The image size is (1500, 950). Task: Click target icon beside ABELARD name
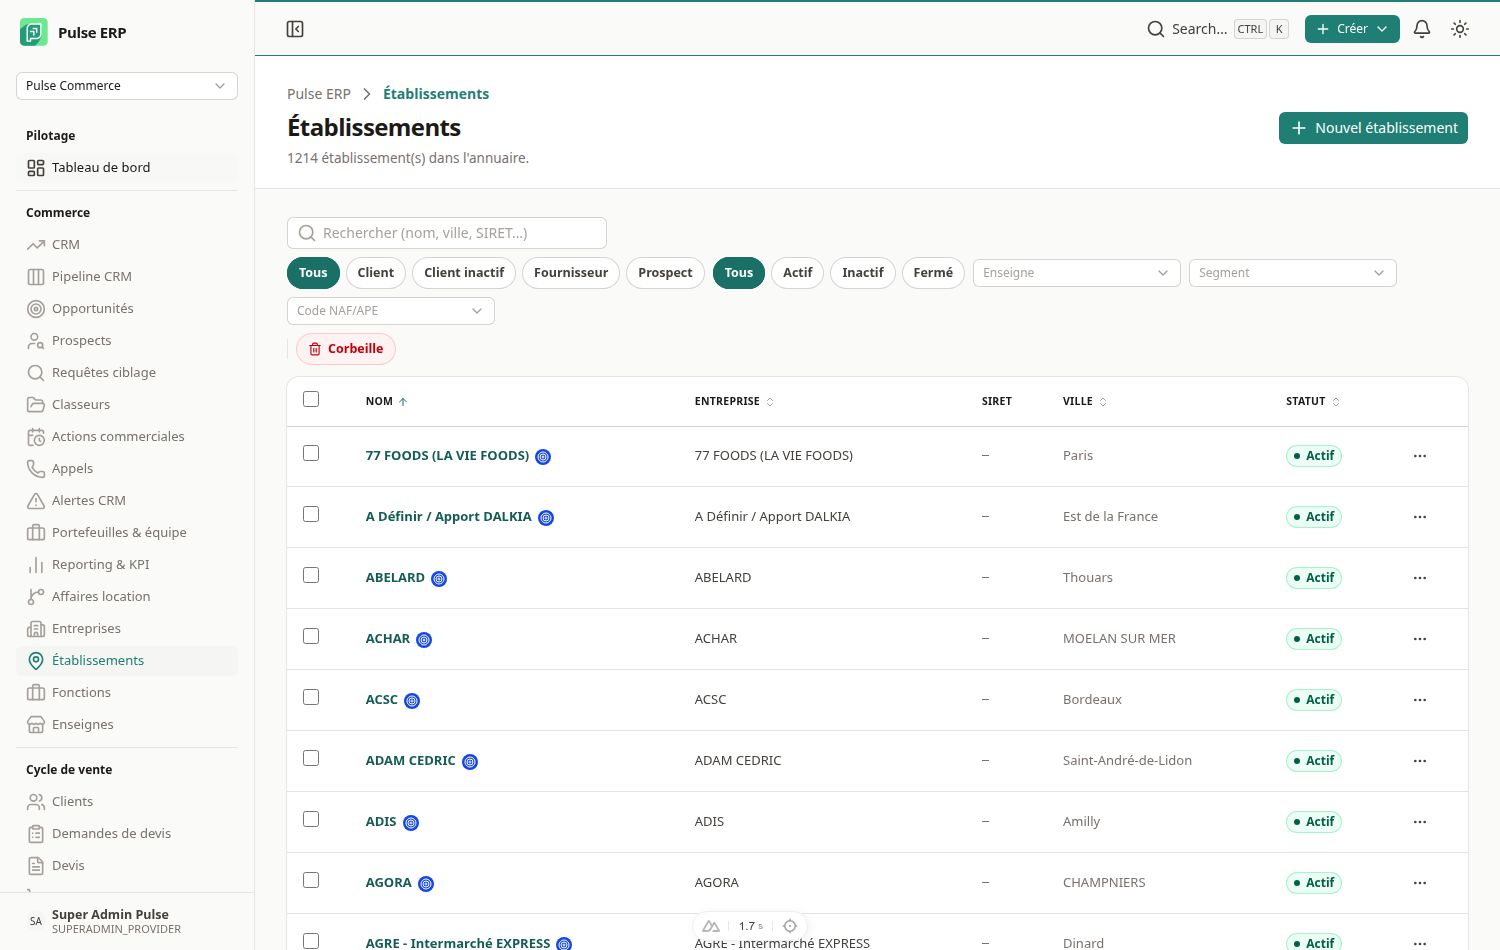click(439, 579)
